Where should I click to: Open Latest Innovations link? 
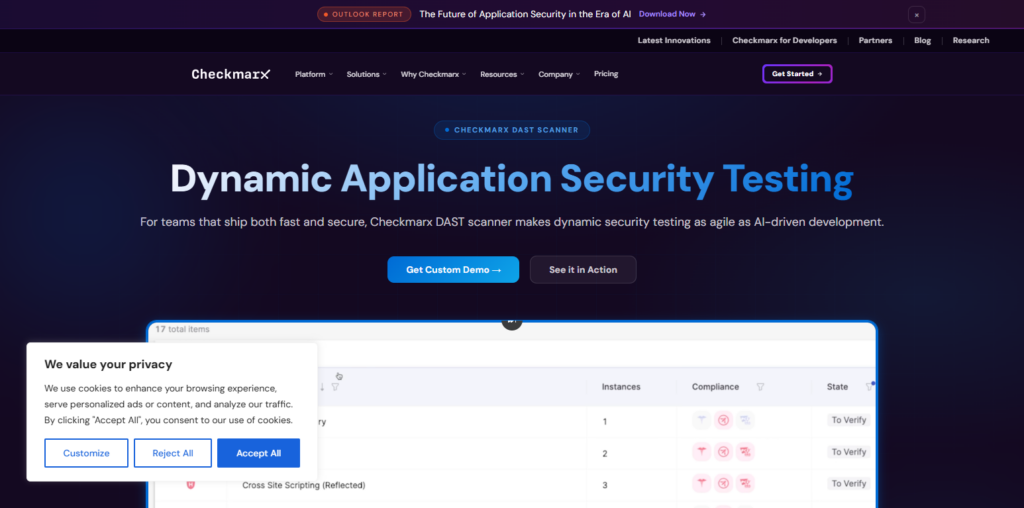coord(674,40)
